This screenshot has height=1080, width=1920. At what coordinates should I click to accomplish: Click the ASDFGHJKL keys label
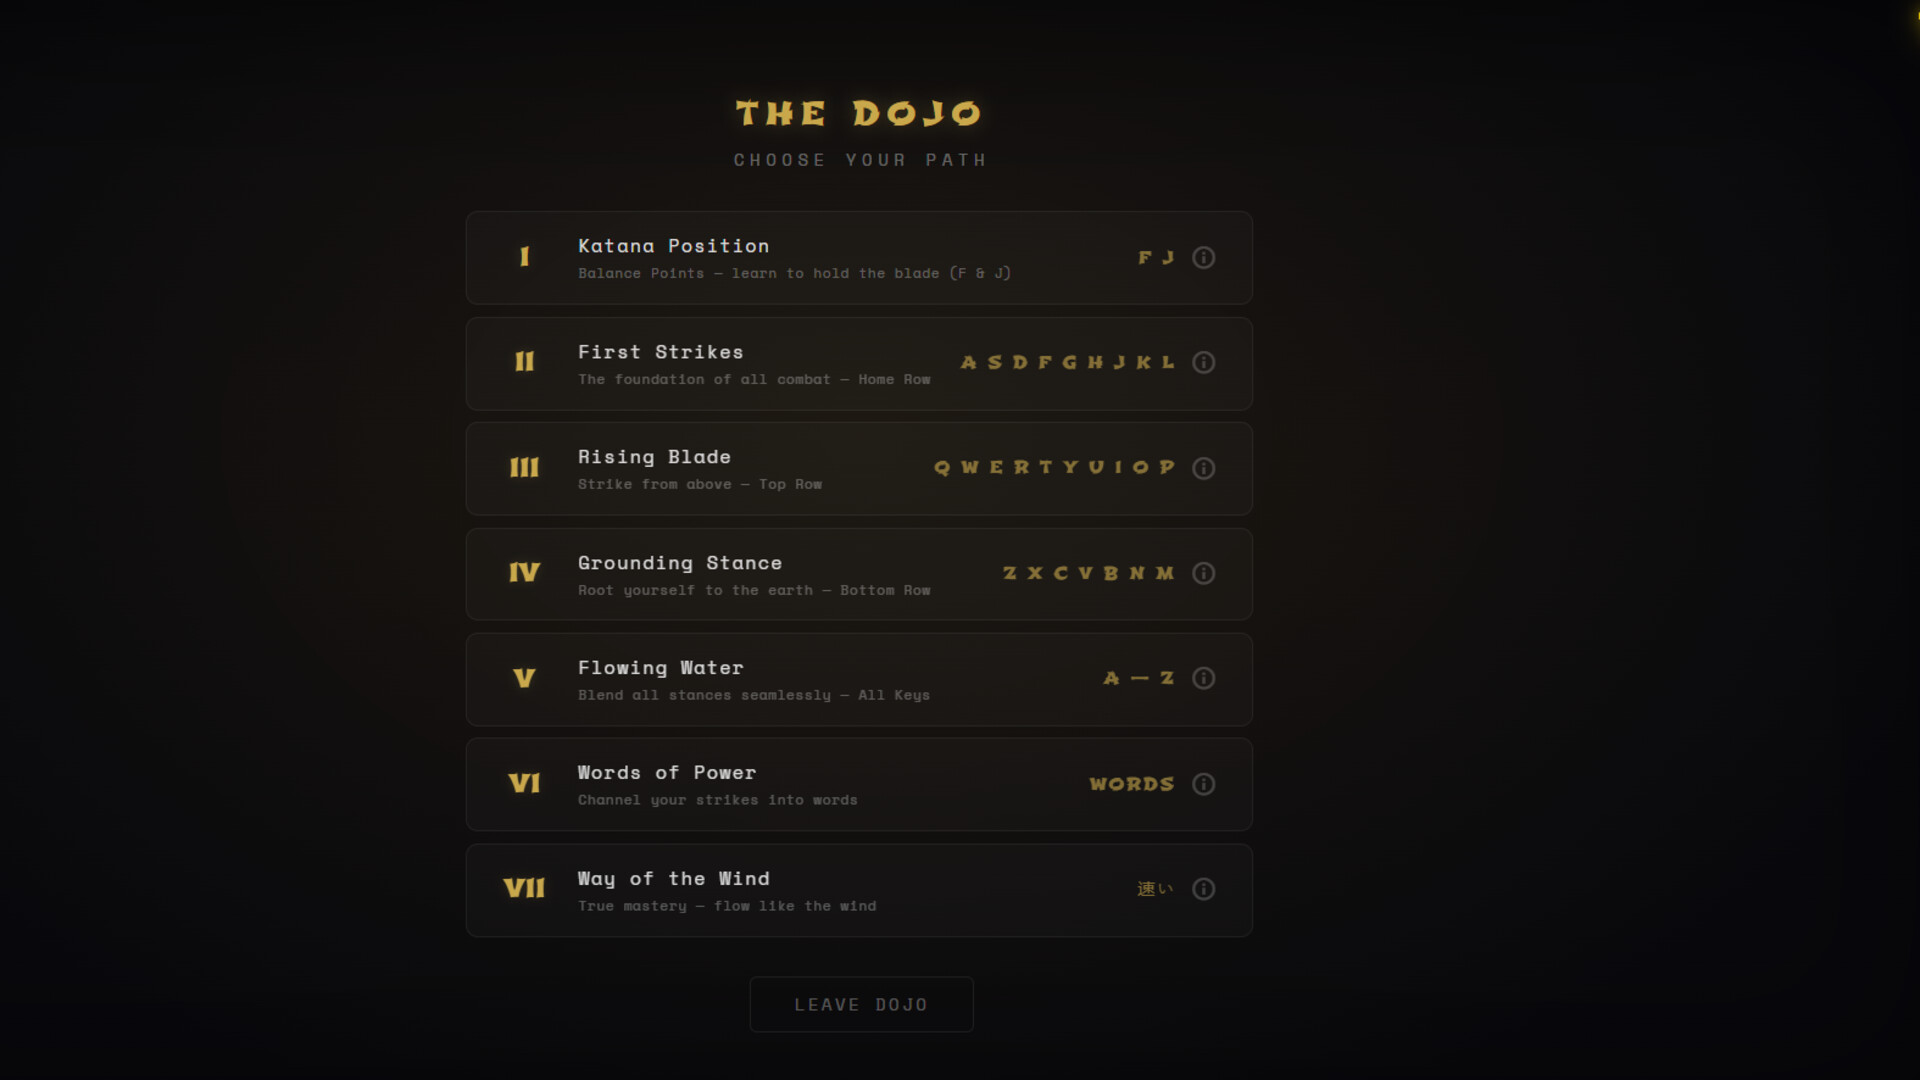(1067, 363)
